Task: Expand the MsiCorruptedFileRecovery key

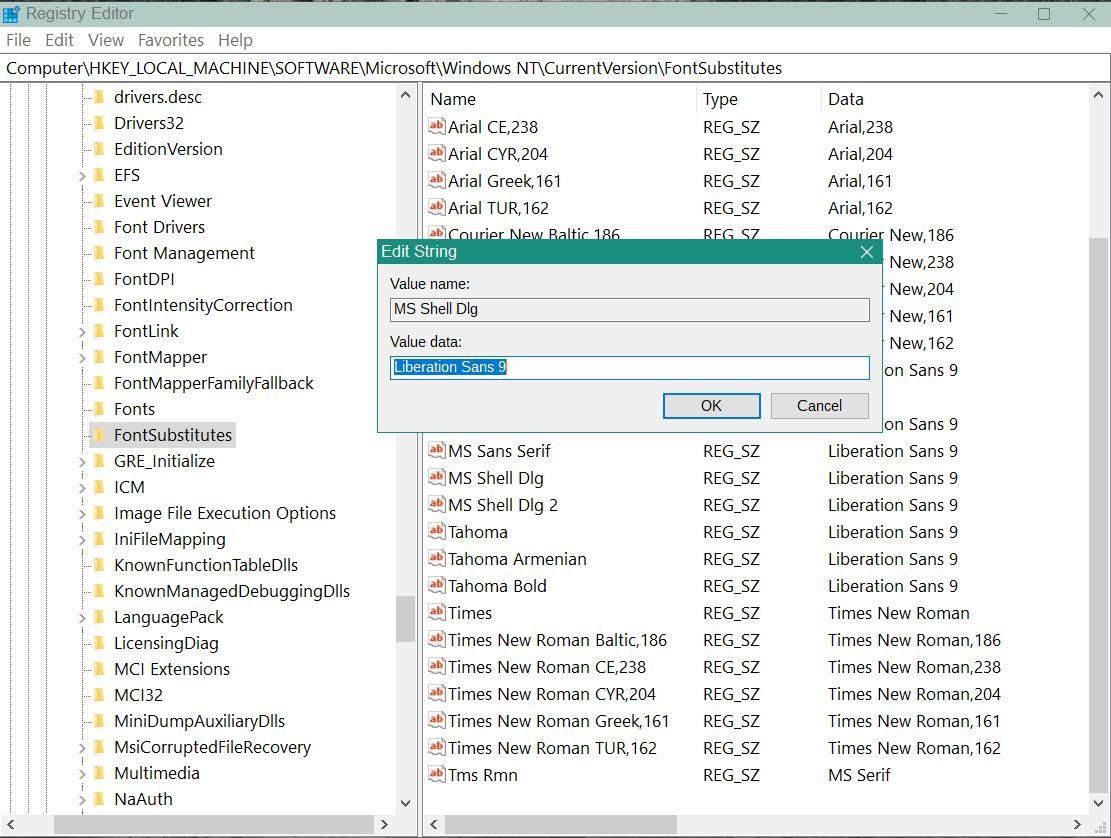Action: [81, 748]
